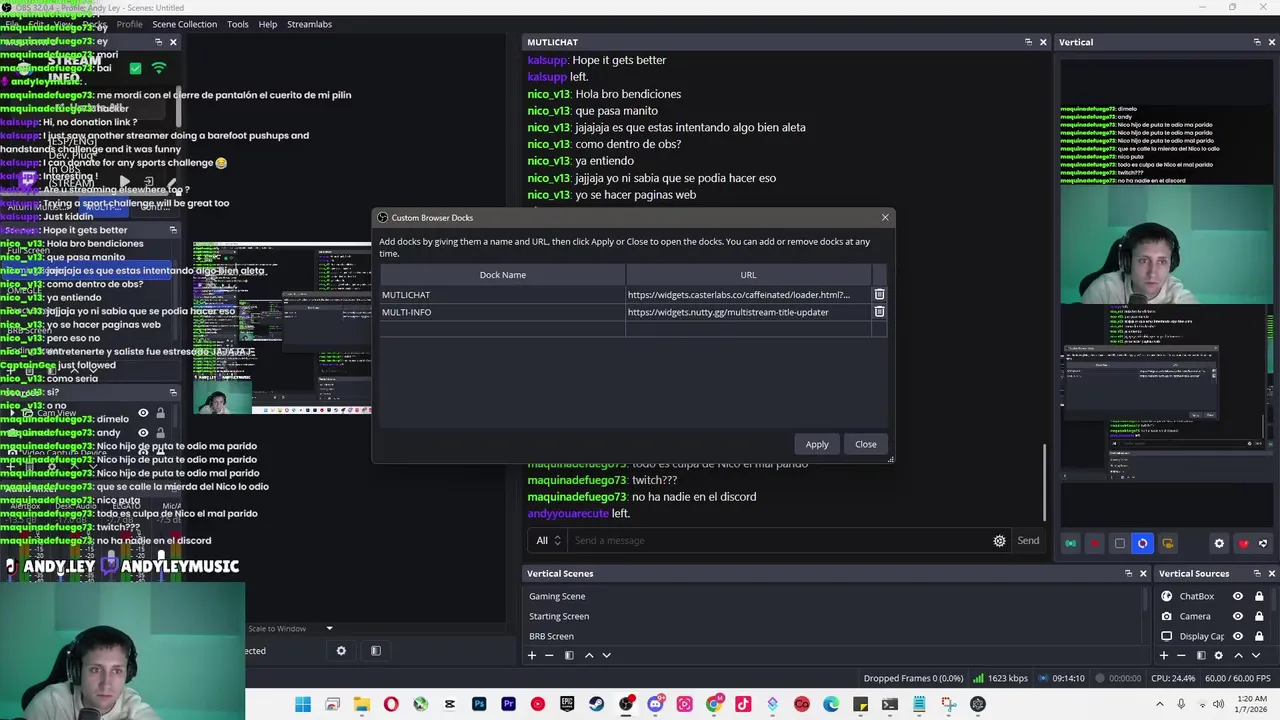Click the yellow virtual camera icon in Vertical
The image size is (1280, 720).
pos(1167,544)
